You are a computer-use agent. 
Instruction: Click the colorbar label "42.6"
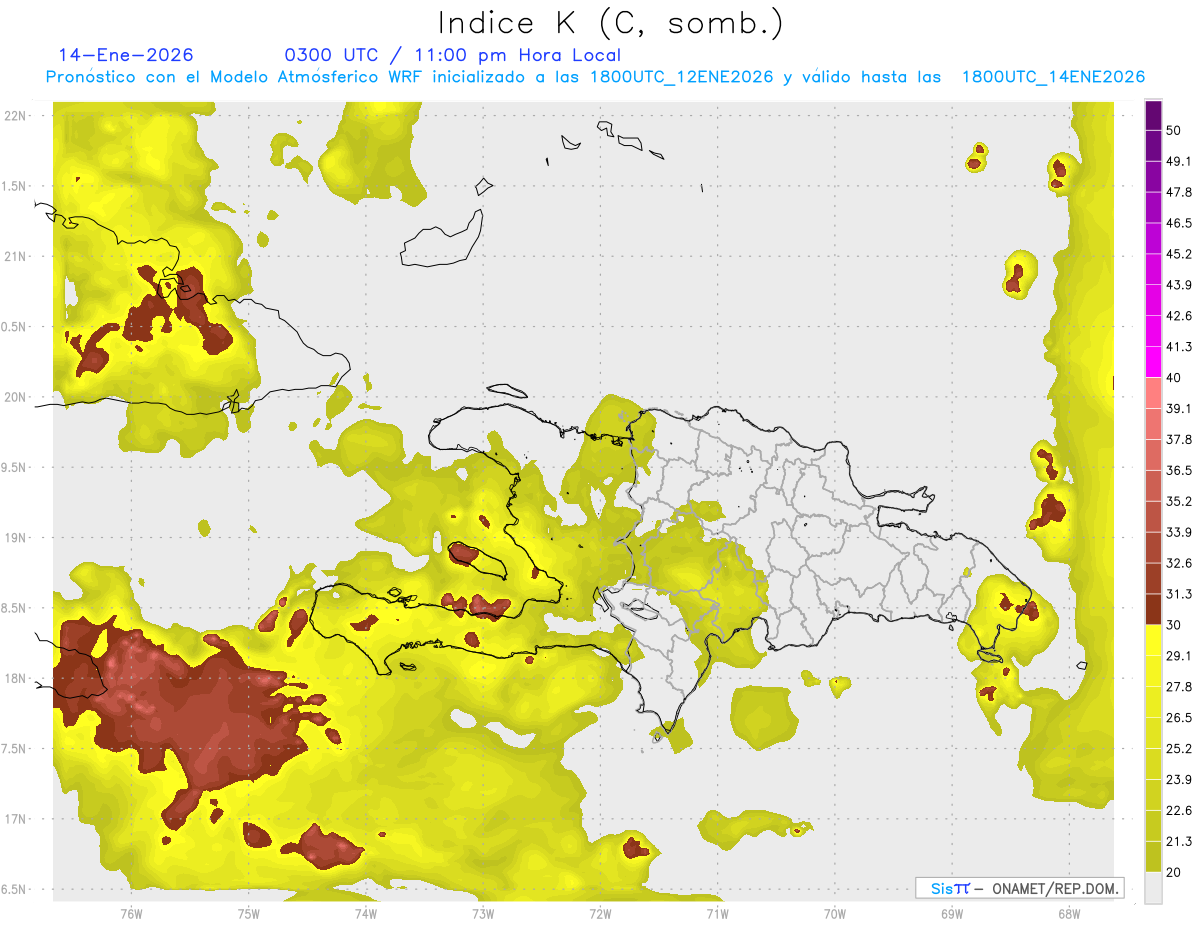pyautogui.click(x=1179, y=316)
